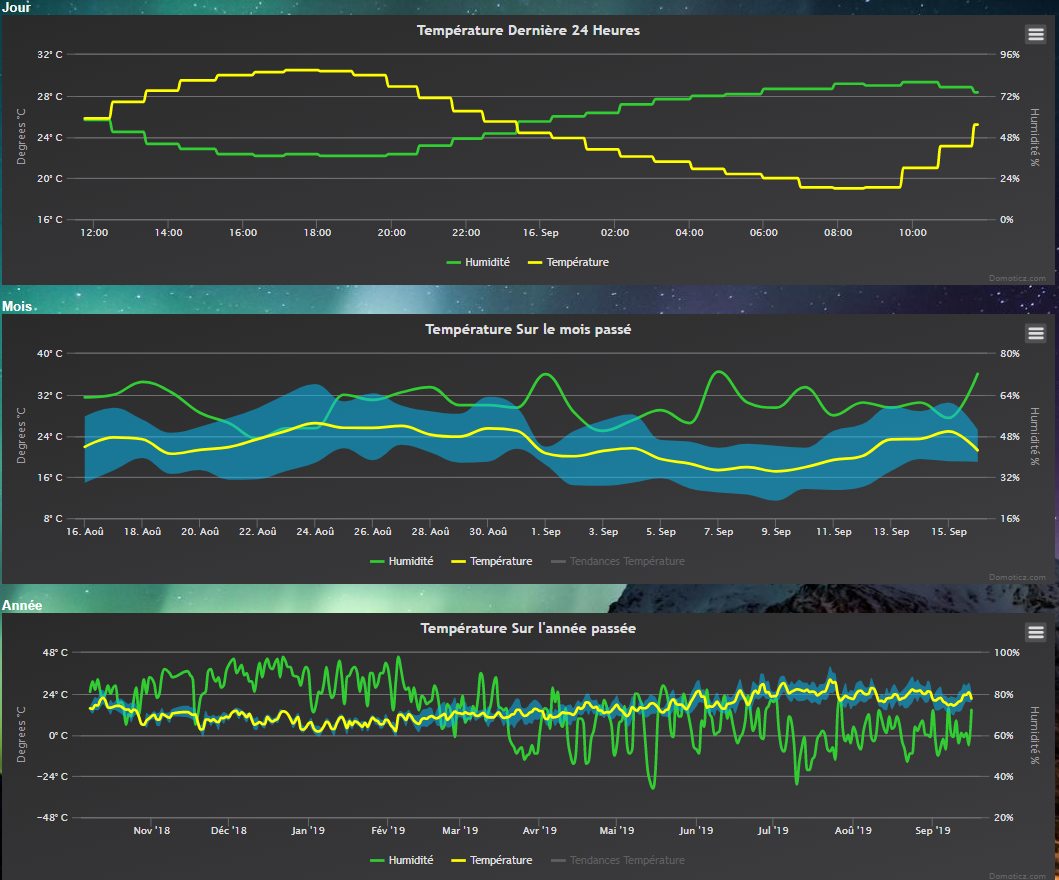Select the Année section heading

pyautogui.click(x=21, y=605)
